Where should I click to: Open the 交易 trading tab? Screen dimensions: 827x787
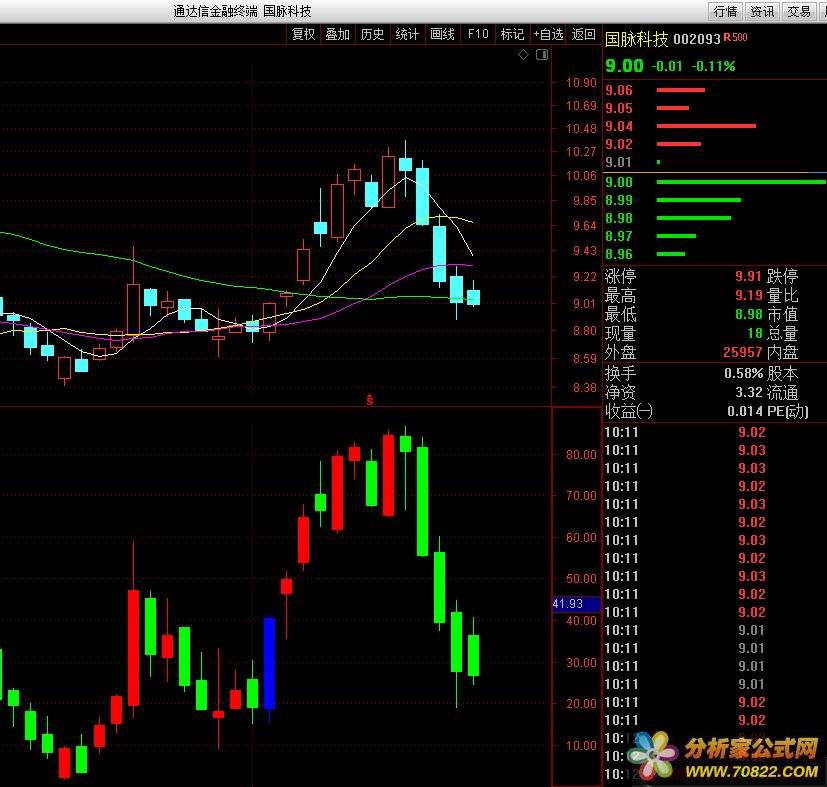pyautogui.click(x=799, y=11)
